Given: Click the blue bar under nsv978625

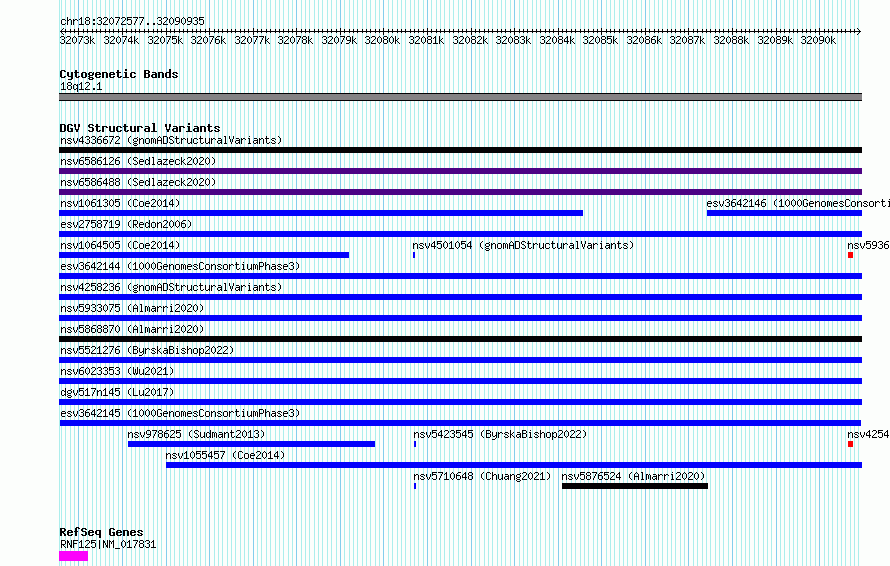Looking at the screenshot, I should point(251,444).
